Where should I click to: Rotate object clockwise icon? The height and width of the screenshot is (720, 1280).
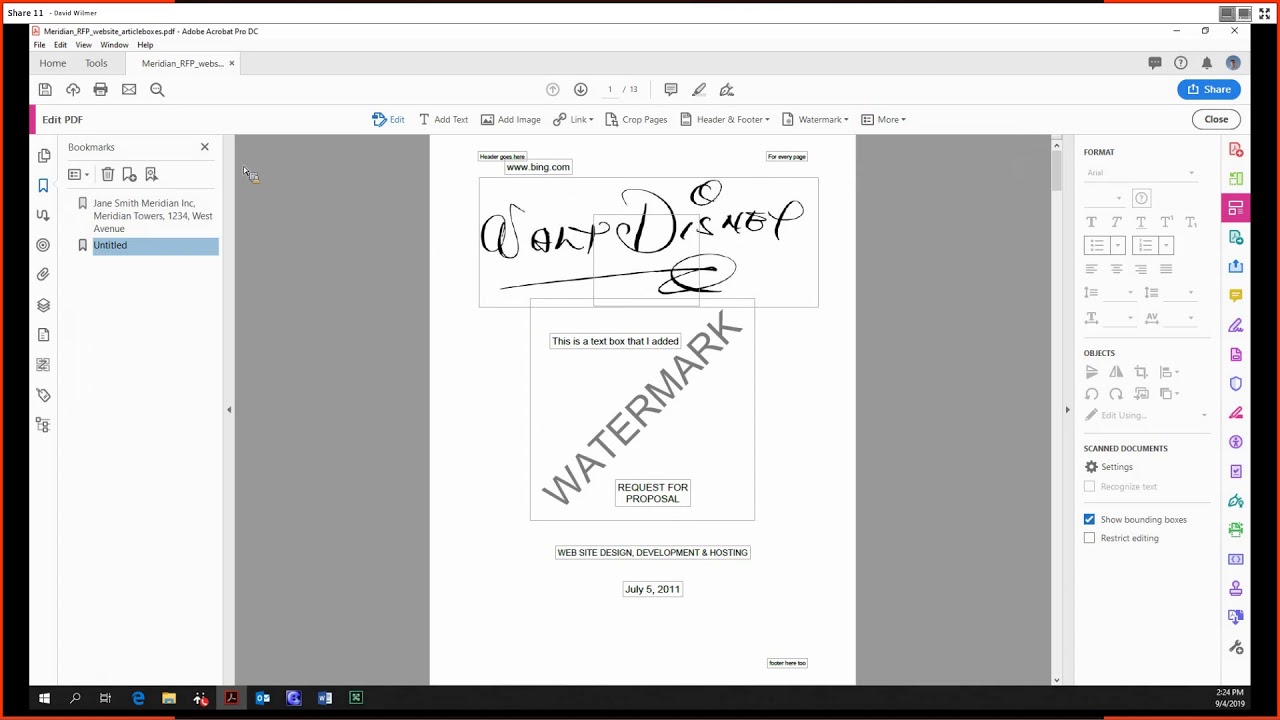click(1116, 394)
